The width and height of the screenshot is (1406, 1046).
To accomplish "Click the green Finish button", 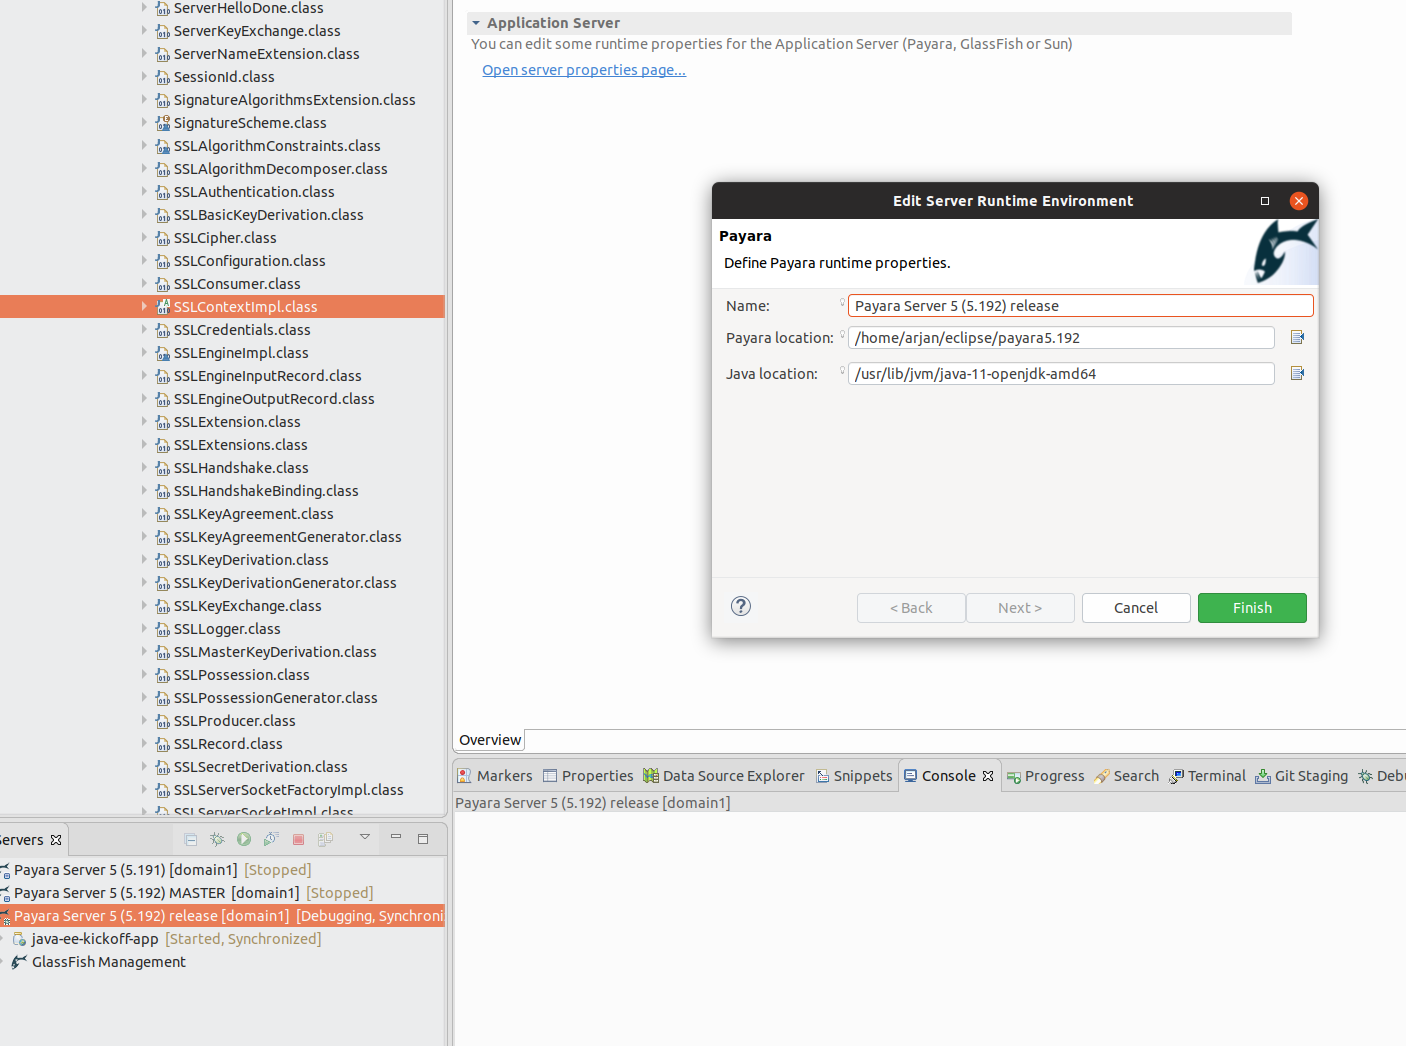I will [1252, 608].
